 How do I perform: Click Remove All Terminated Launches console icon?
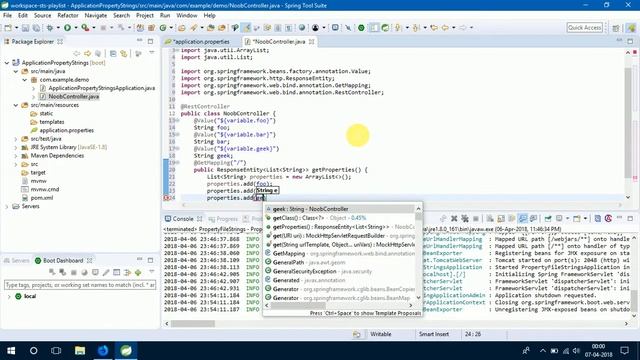point(464,219)
